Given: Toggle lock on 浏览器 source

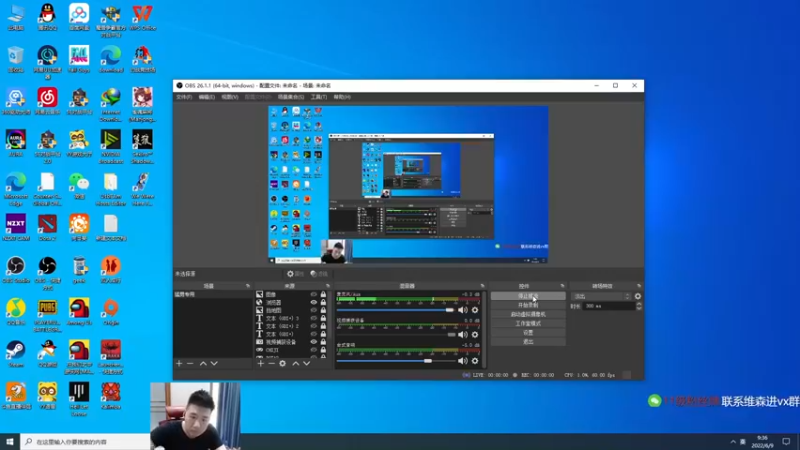Looking at the screenshot, I should click(323, 303).
